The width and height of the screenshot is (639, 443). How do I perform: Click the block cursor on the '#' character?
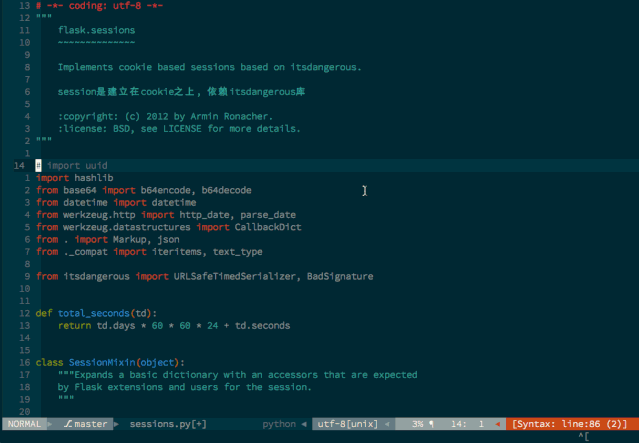pos(38,165)
